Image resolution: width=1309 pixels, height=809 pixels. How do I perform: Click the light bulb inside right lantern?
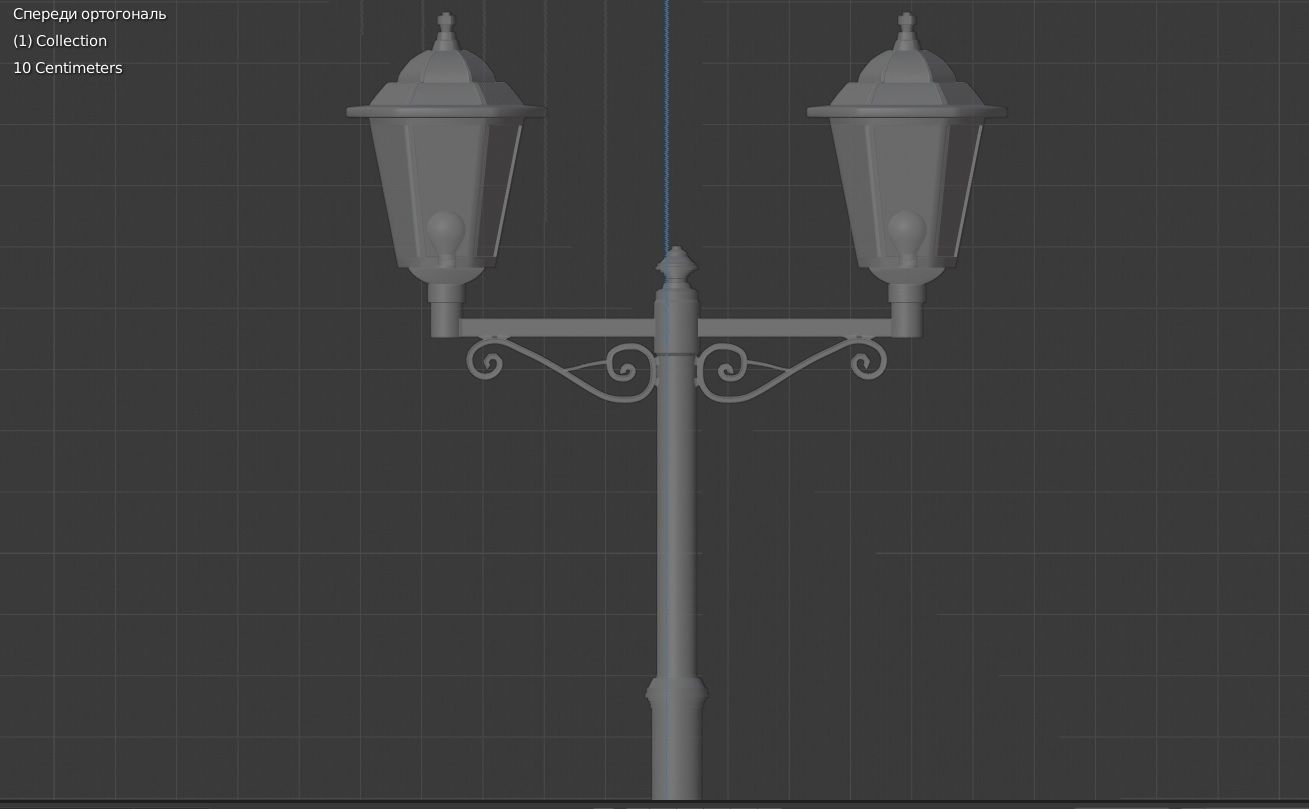pyautogui.click(x=907, y=236)
